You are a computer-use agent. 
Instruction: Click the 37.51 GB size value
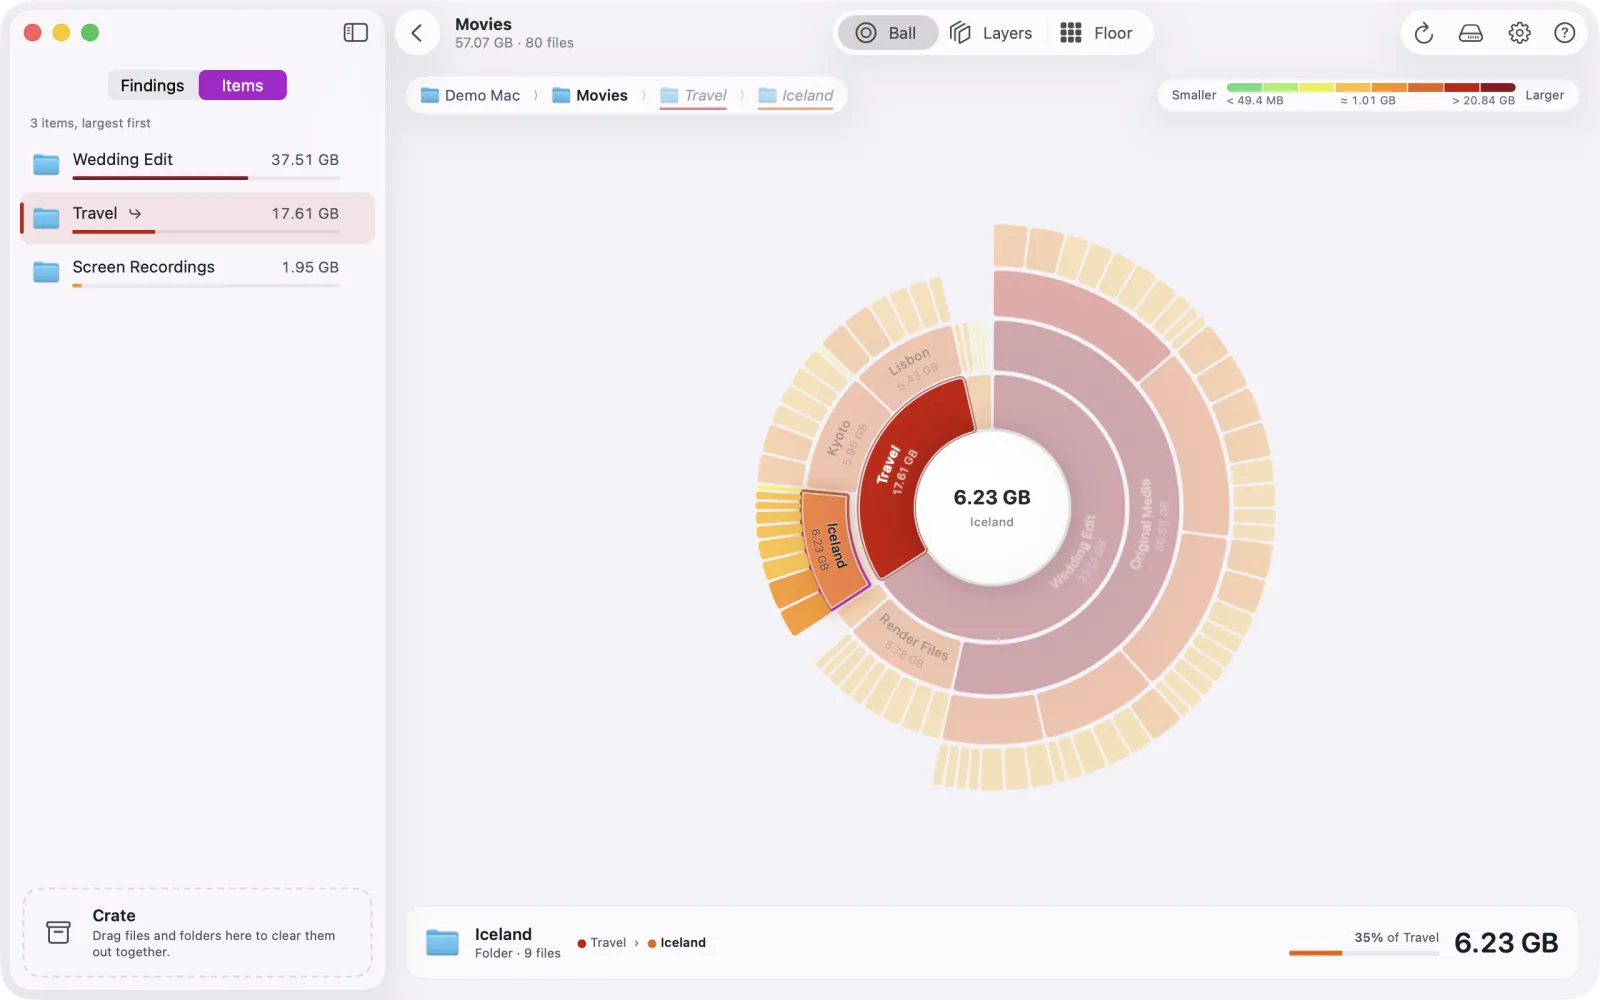(305, 160)
